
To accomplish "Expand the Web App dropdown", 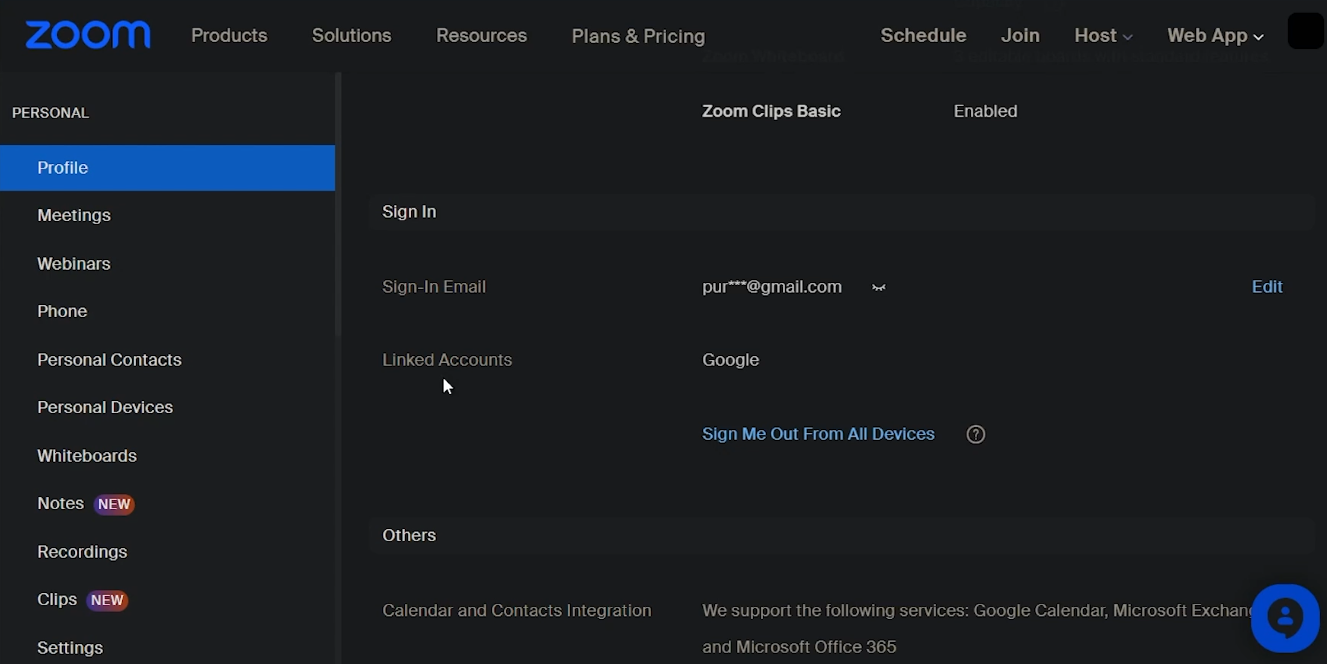I will click(1215, 36).
